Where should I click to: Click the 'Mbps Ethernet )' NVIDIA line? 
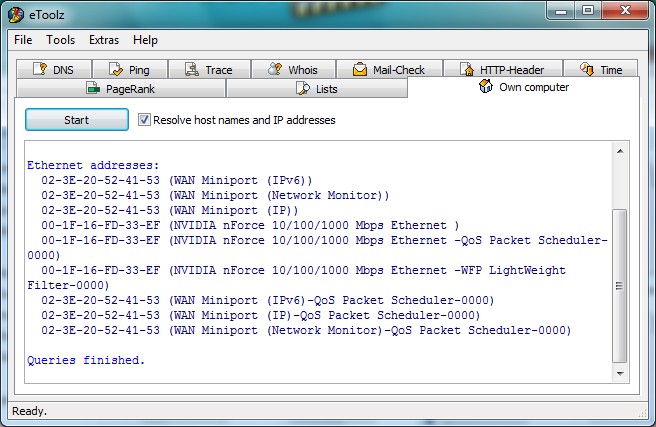pos(250,225)
